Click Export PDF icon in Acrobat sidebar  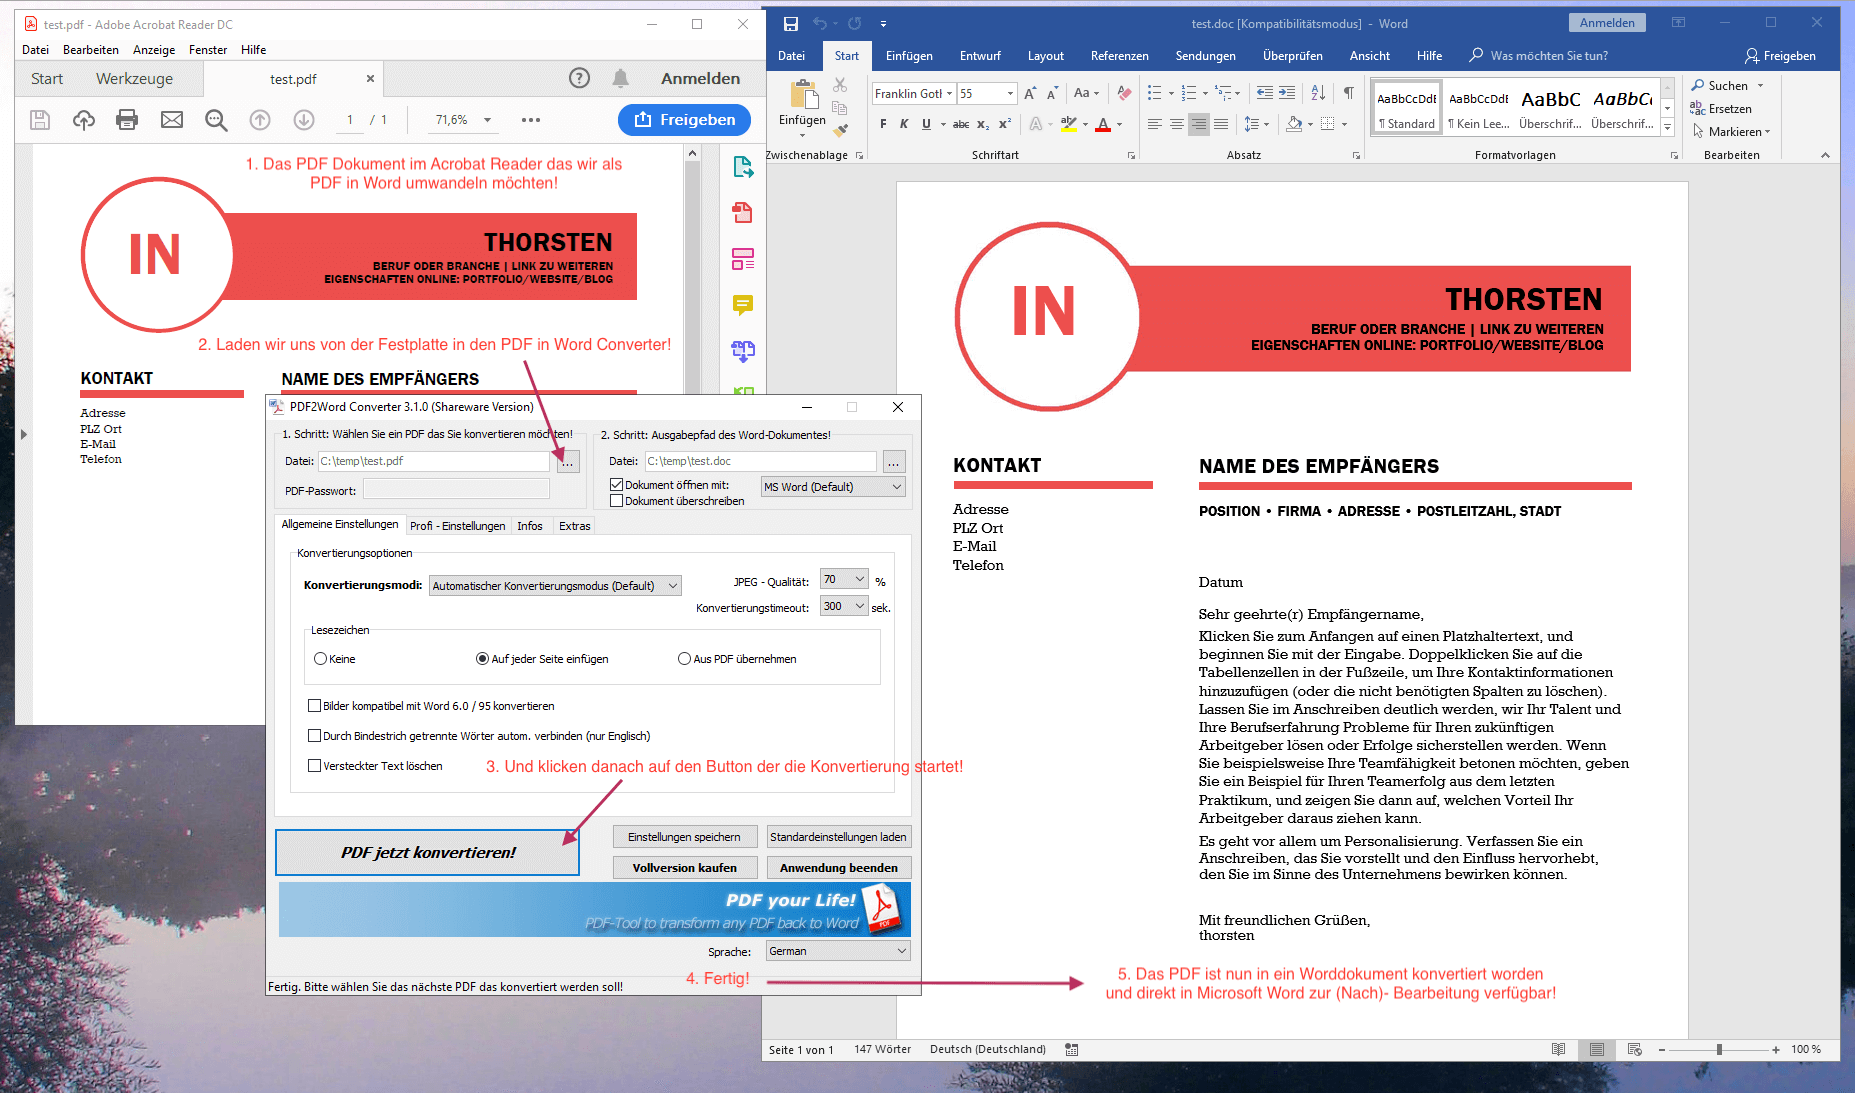click(x=743, y=166)
